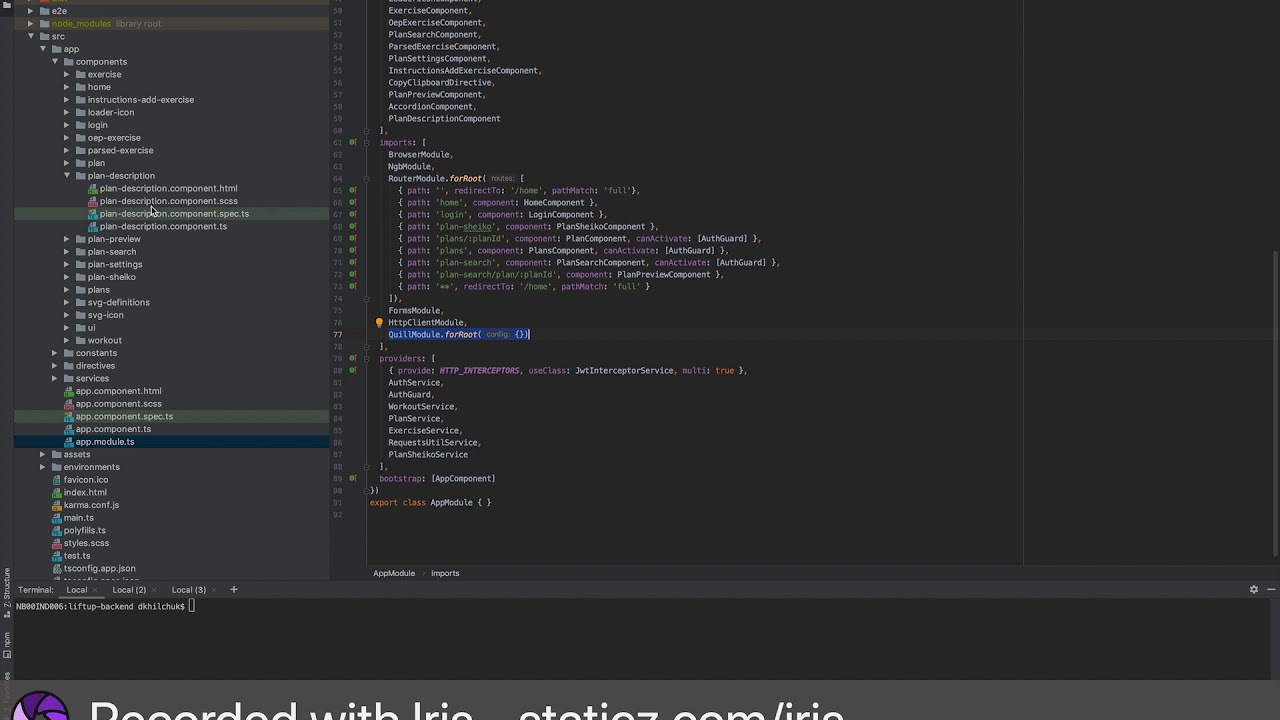Open karma.conf.js file

point(91,505)
